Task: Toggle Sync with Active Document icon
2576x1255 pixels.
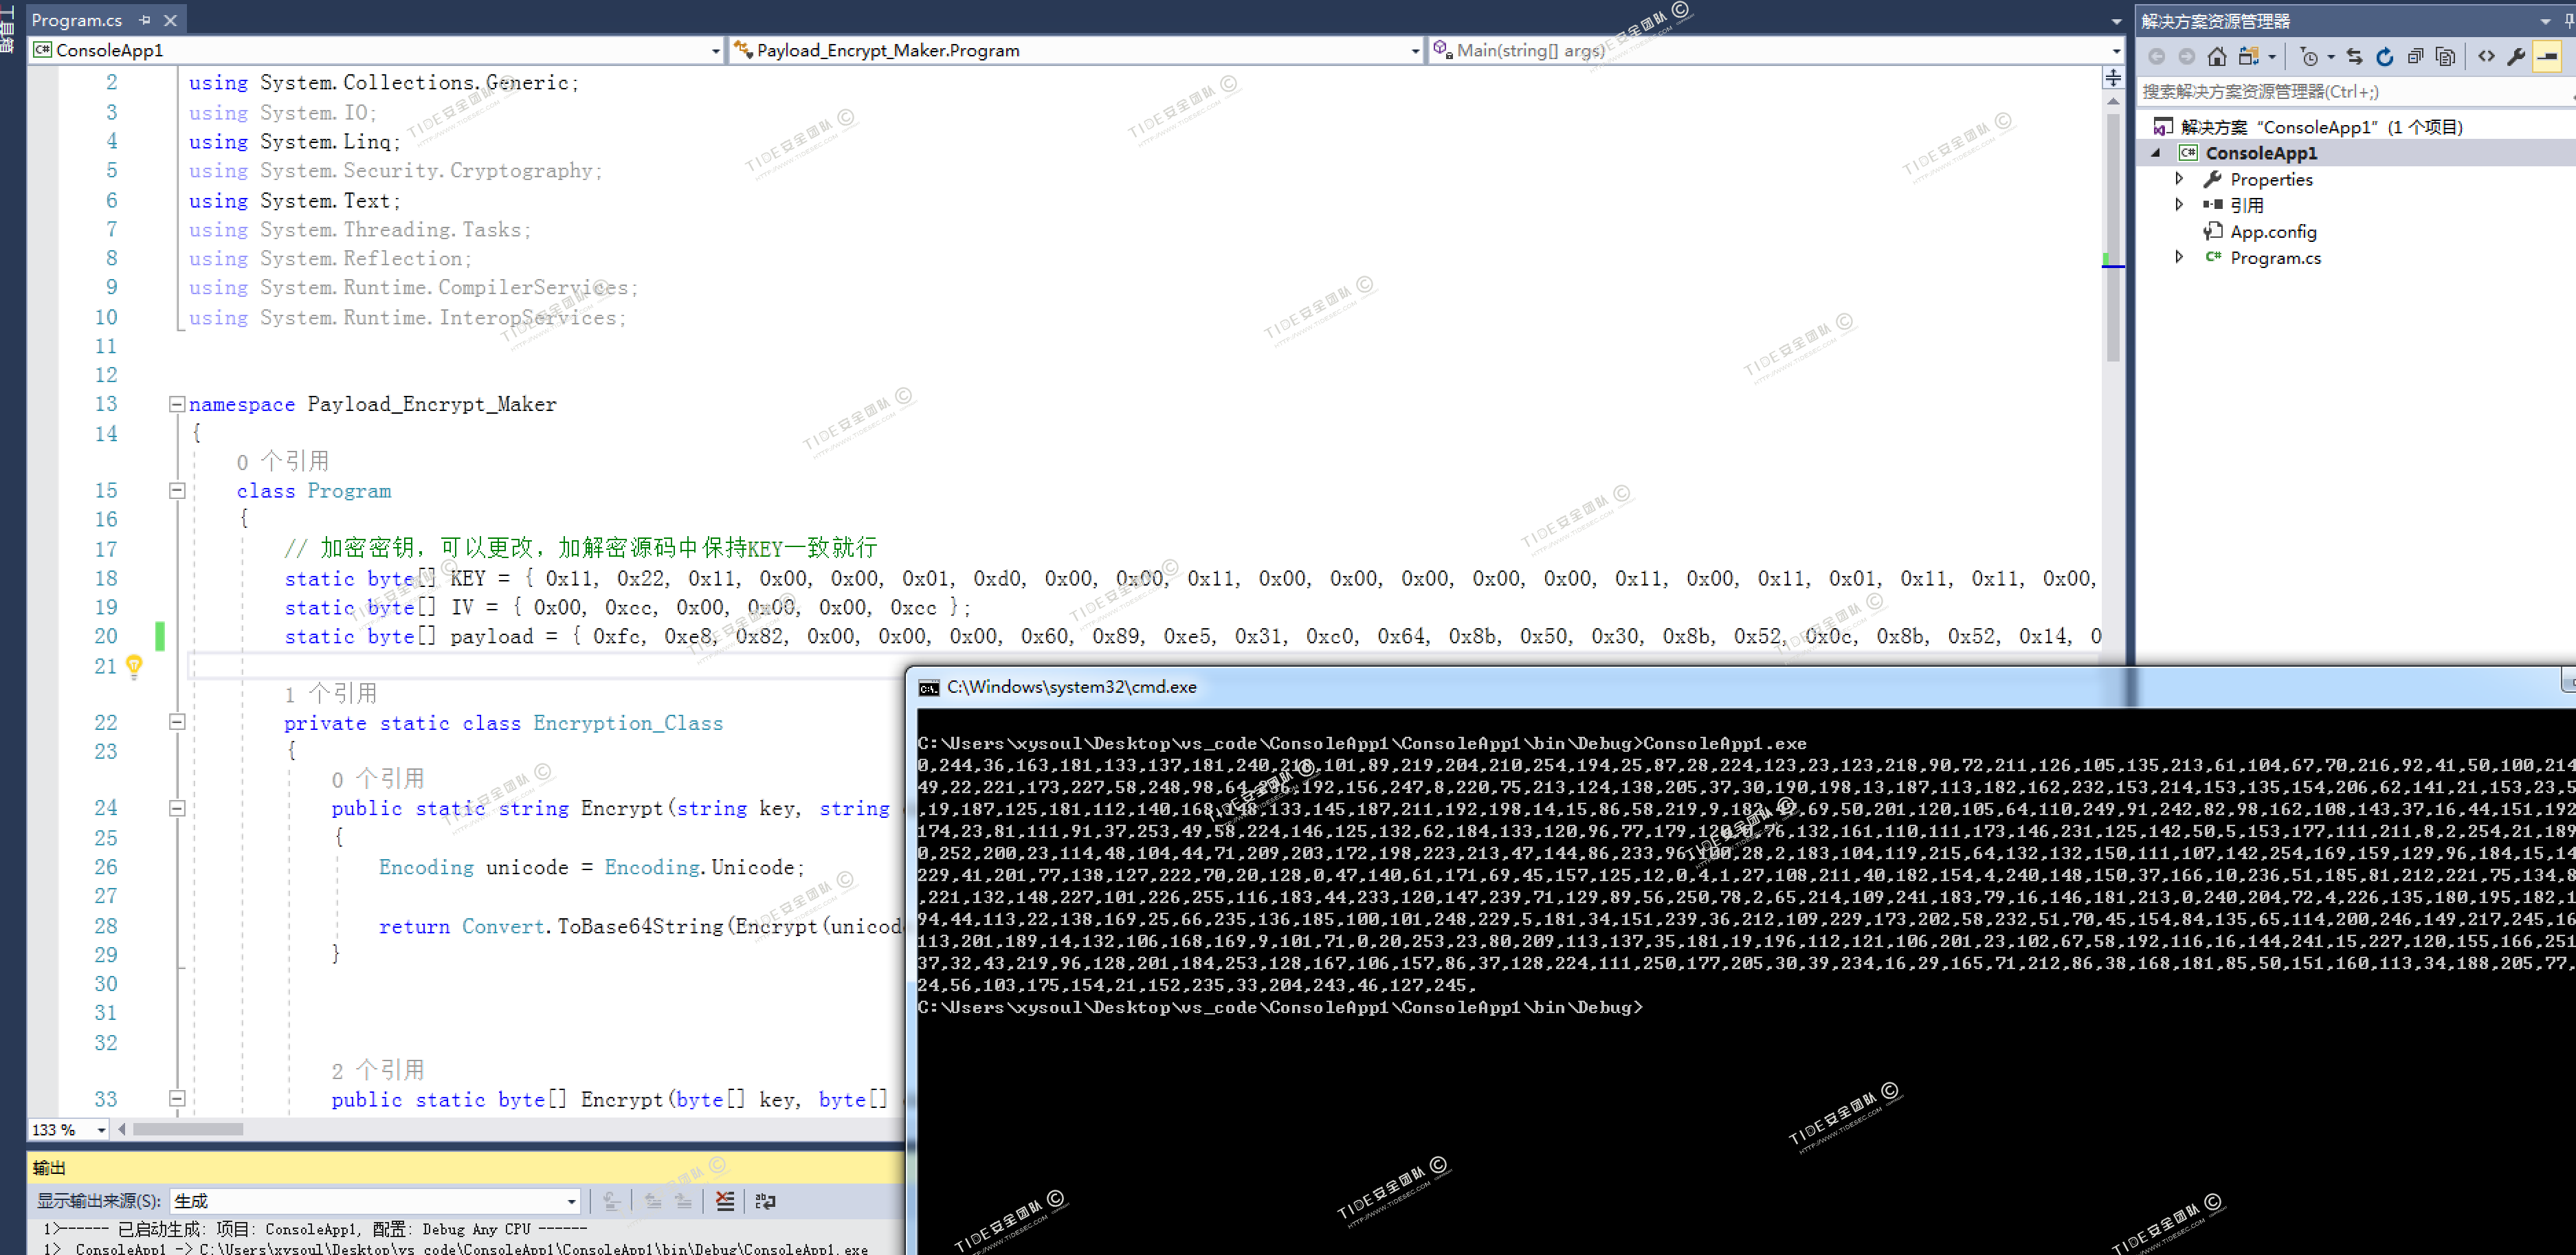Action: pyautogui.click(x=2354, y=57)
